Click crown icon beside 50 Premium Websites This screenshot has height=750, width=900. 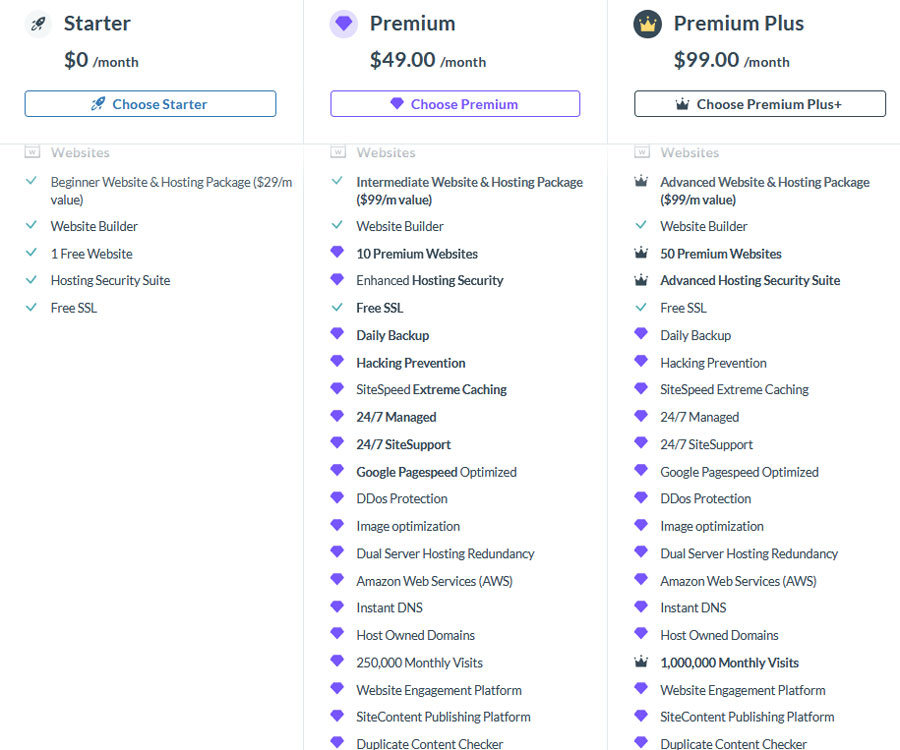(x=641, y=252)
